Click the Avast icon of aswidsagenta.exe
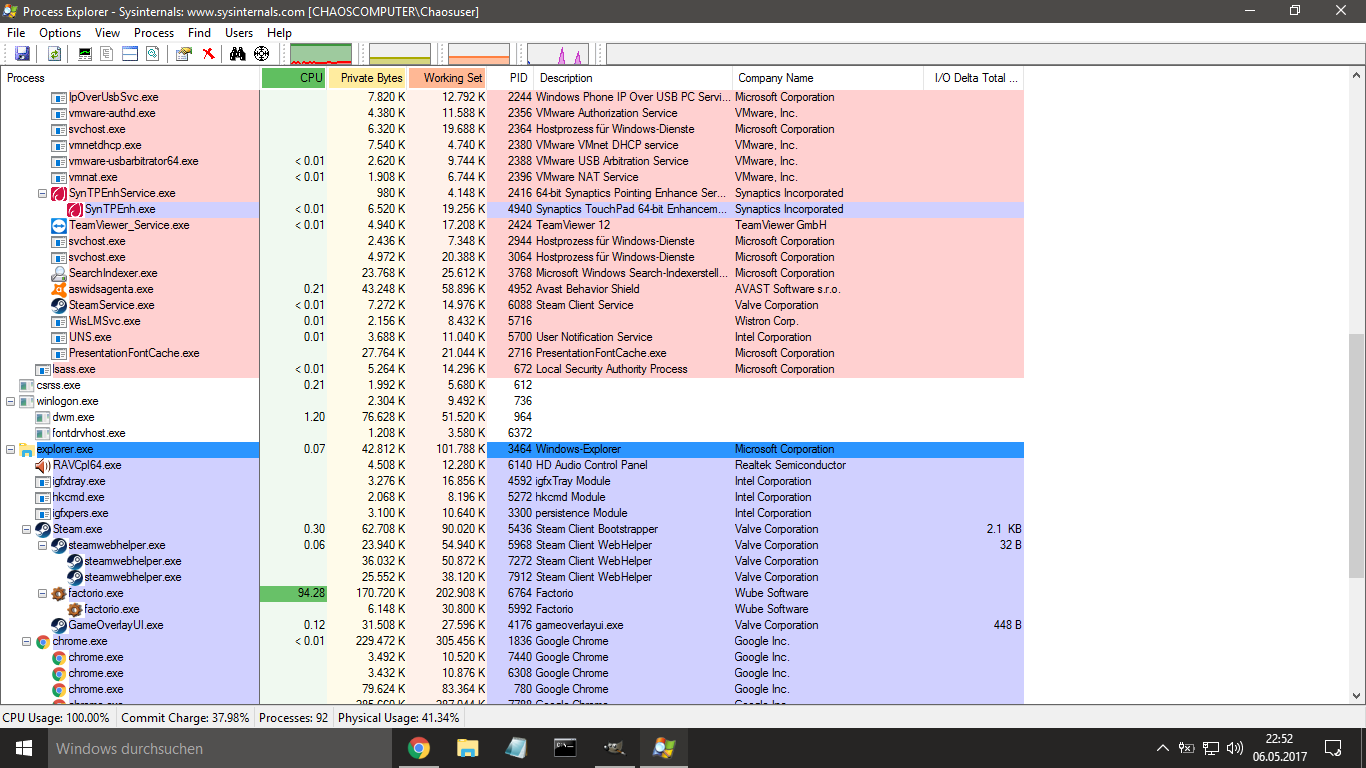Viewport: 1366px width, 768px height. [x=59, y=289]
